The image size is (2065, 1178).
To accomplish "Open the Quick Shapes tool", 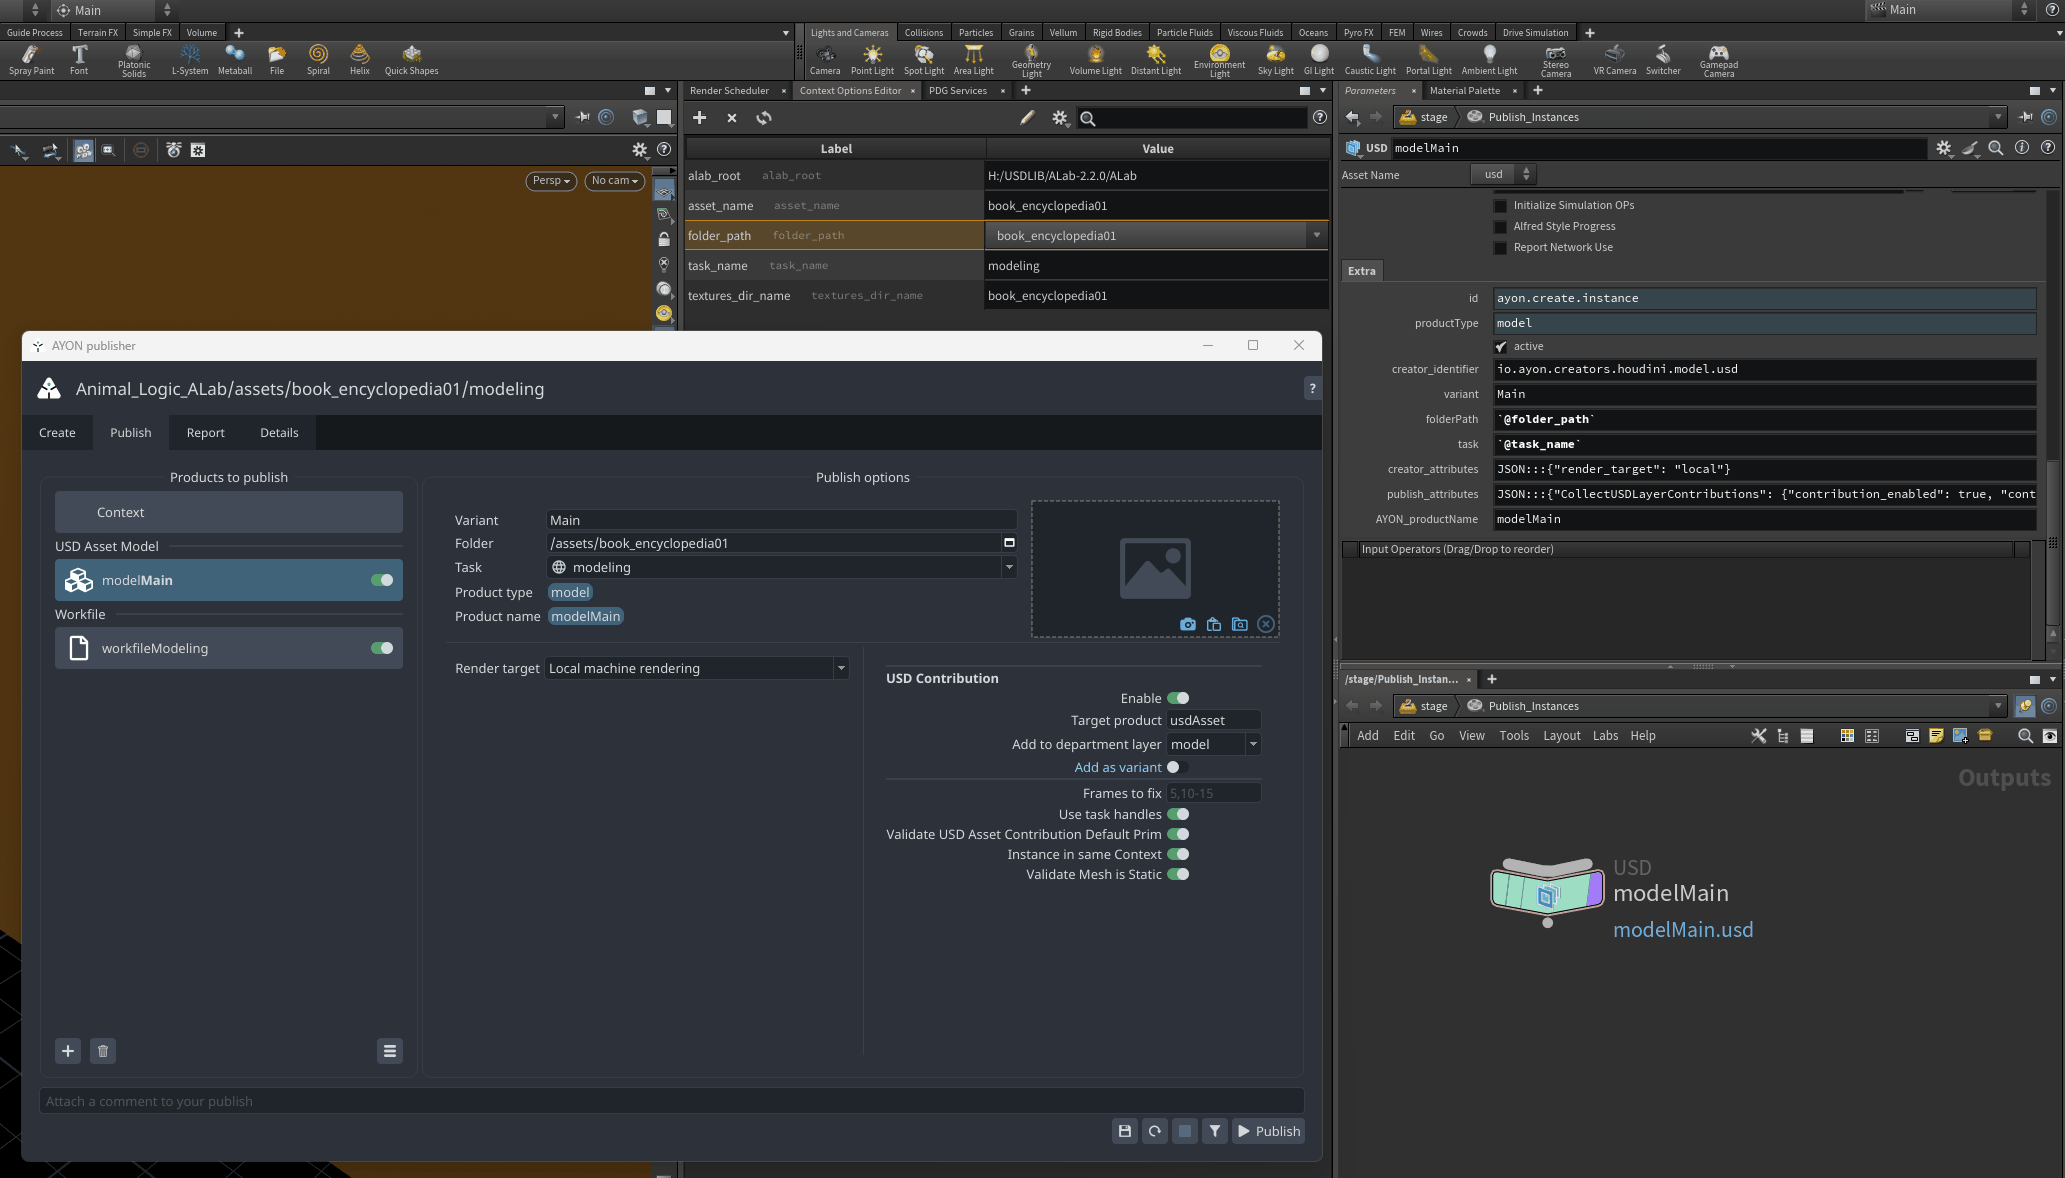I will click(x=411, y=60).
